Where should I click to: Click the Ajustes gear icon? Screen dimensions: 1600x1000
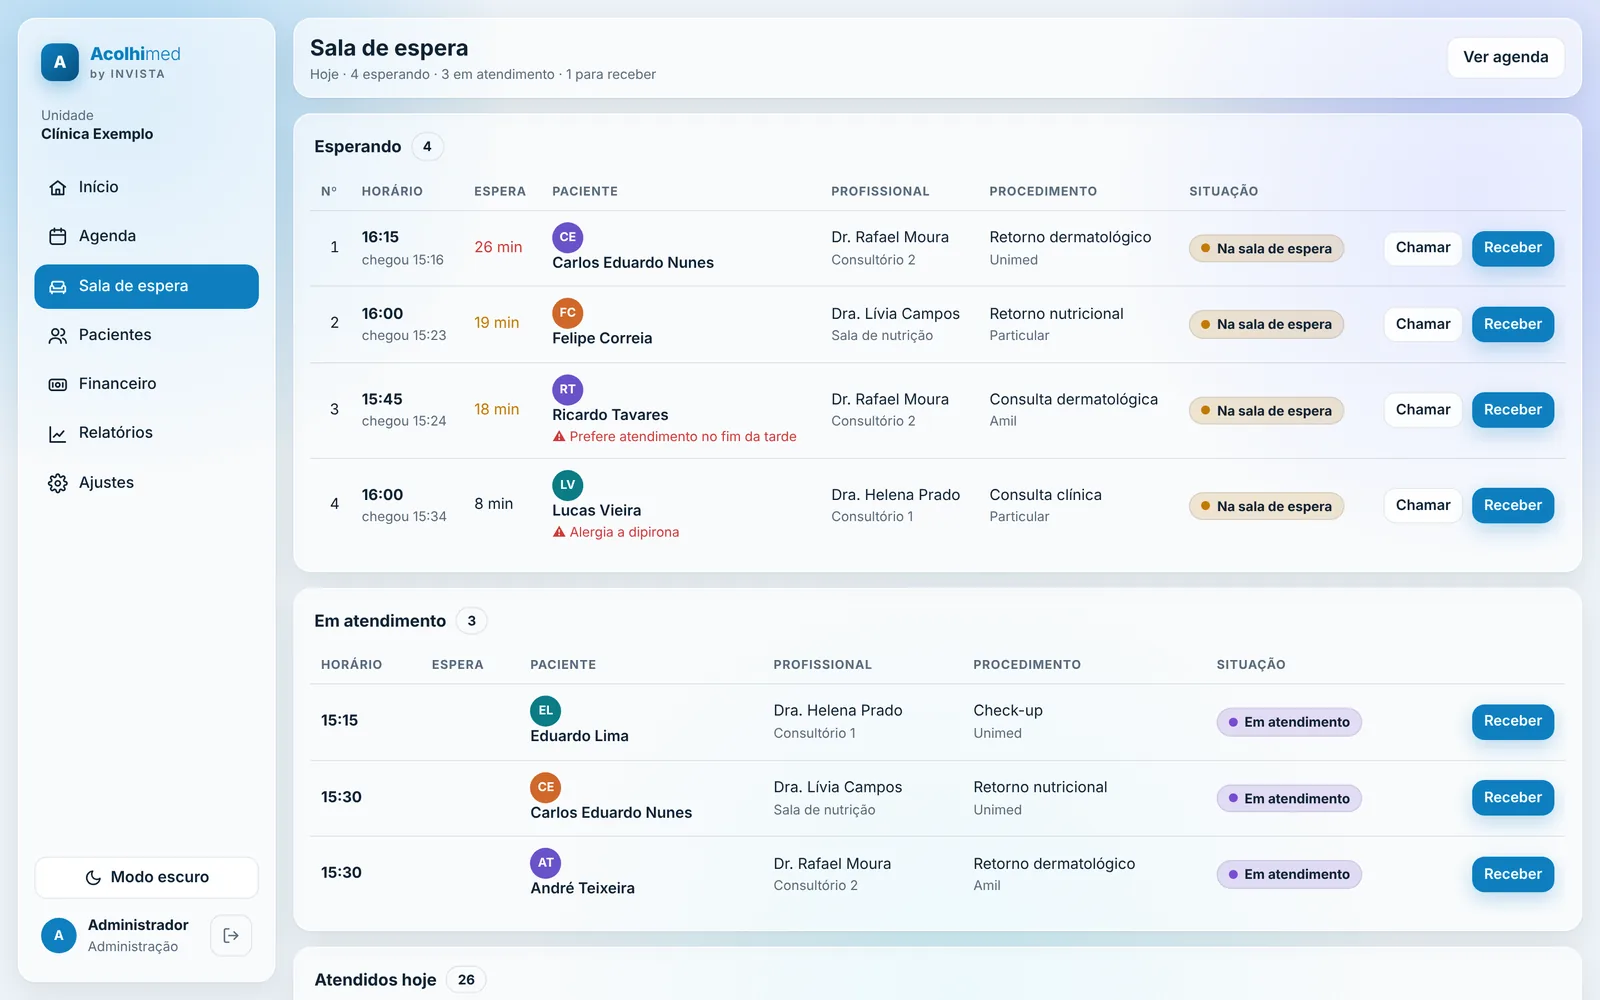(x=58, y=483)
